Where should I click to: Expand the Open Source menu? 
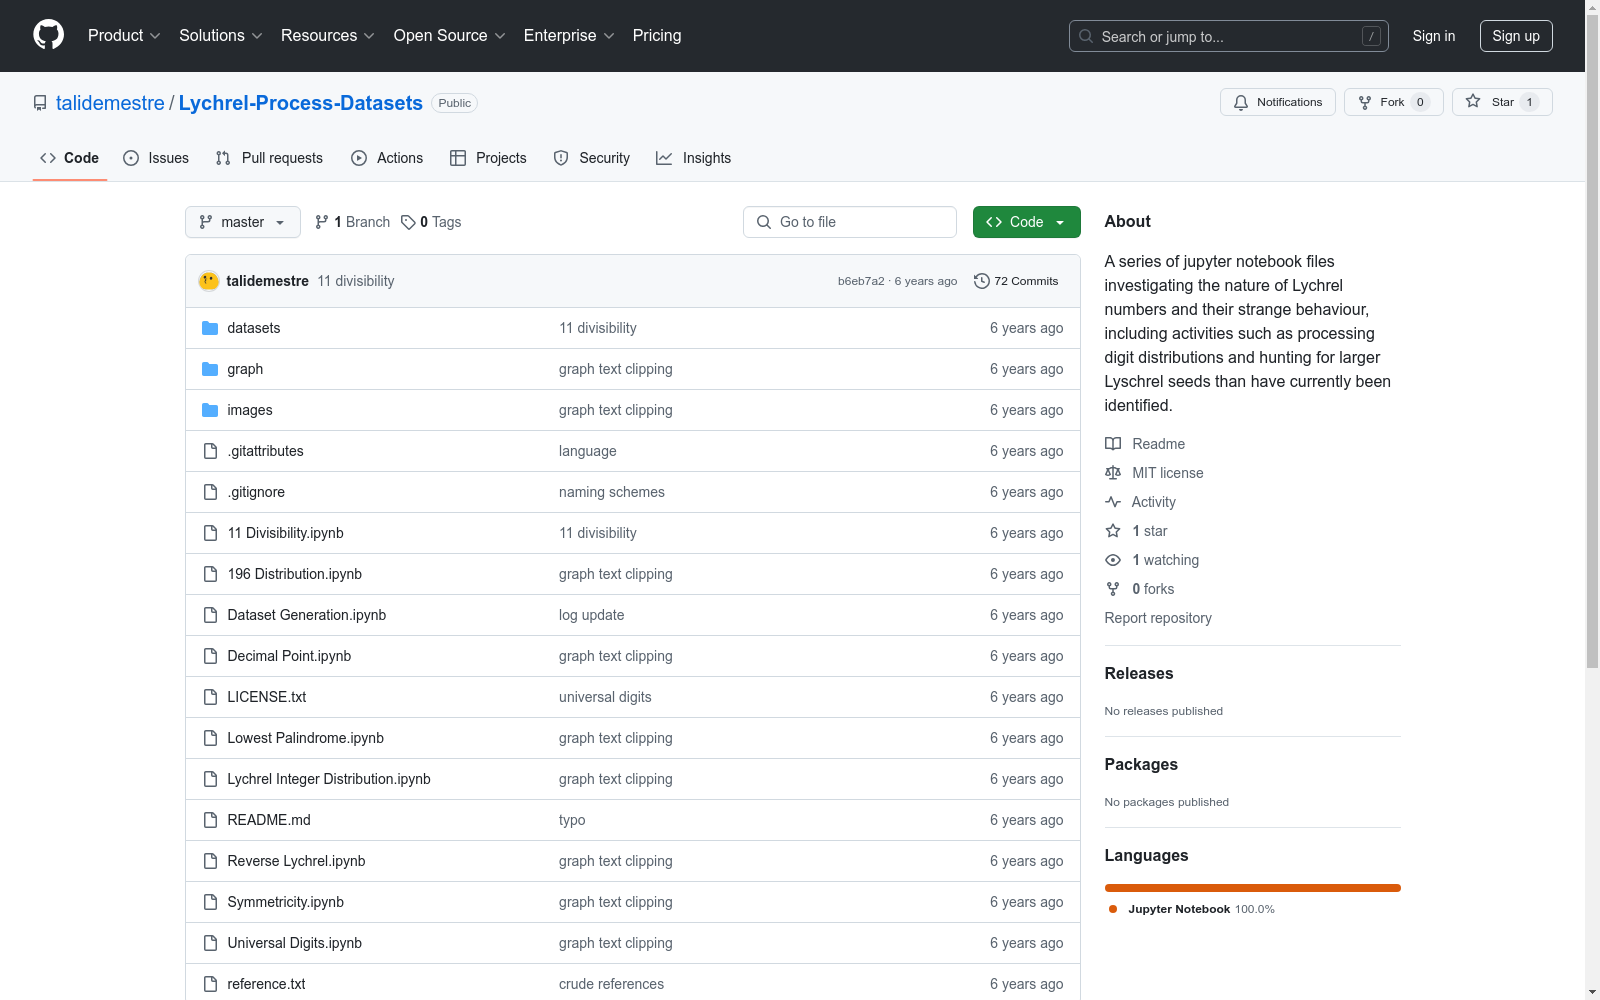pos(450,35)
